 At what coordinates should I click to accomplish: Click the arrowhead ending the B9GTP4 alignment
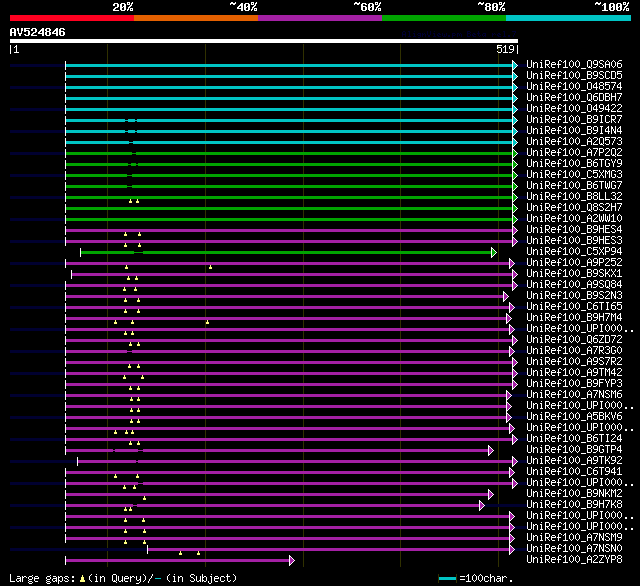click(491, 451)
